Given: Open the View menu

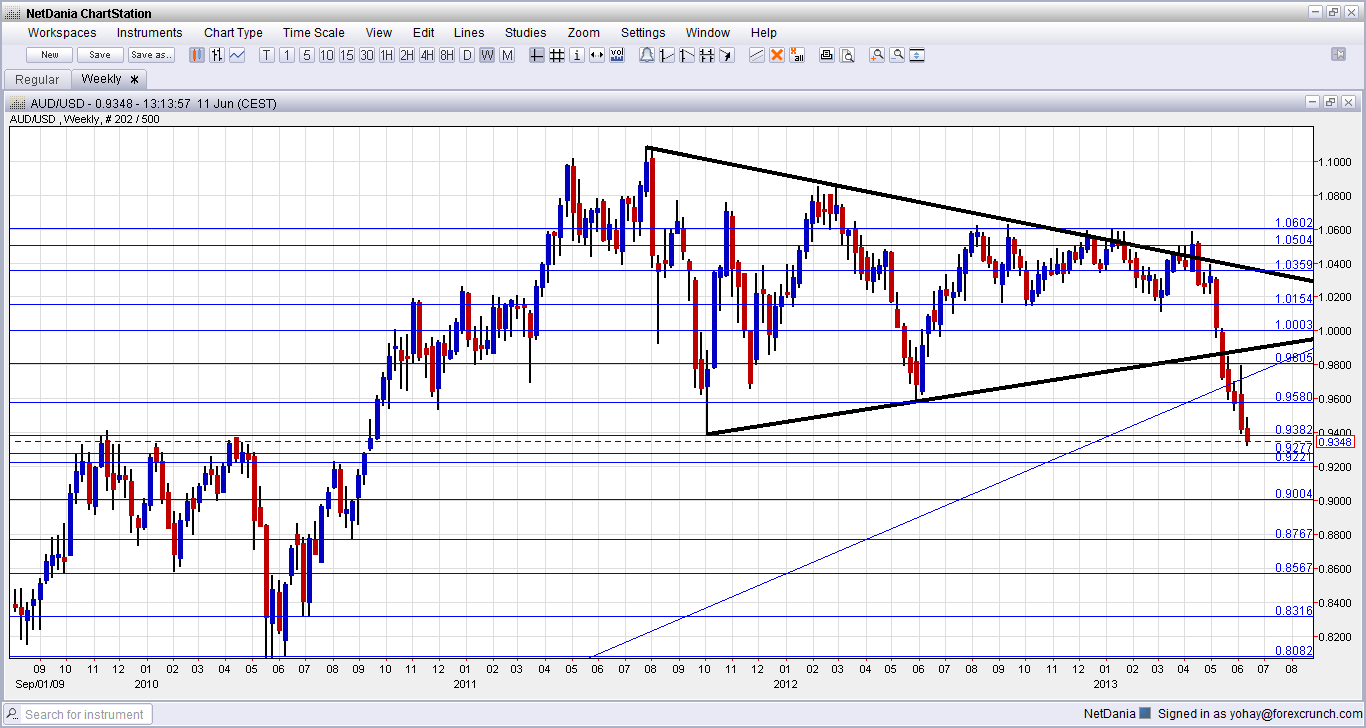Looking at the screenshot, I should coord(379,33).
